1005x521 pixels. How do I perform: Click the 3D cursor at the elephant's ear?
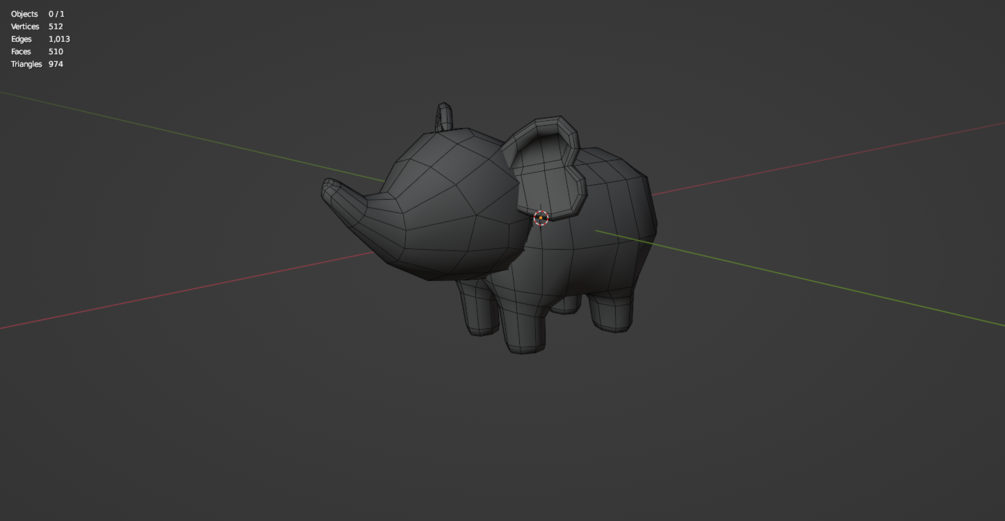pos(541,218)
